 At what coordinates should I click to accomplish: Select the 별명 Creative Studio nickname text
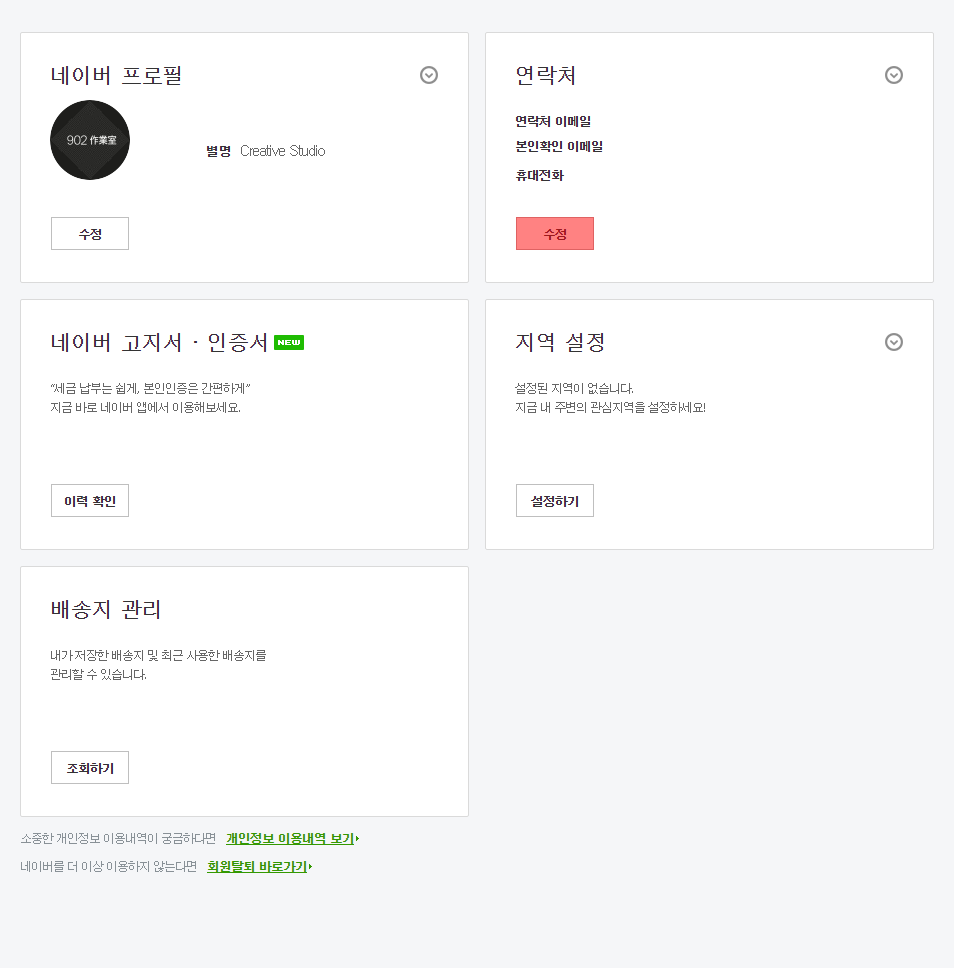(265, 151)
